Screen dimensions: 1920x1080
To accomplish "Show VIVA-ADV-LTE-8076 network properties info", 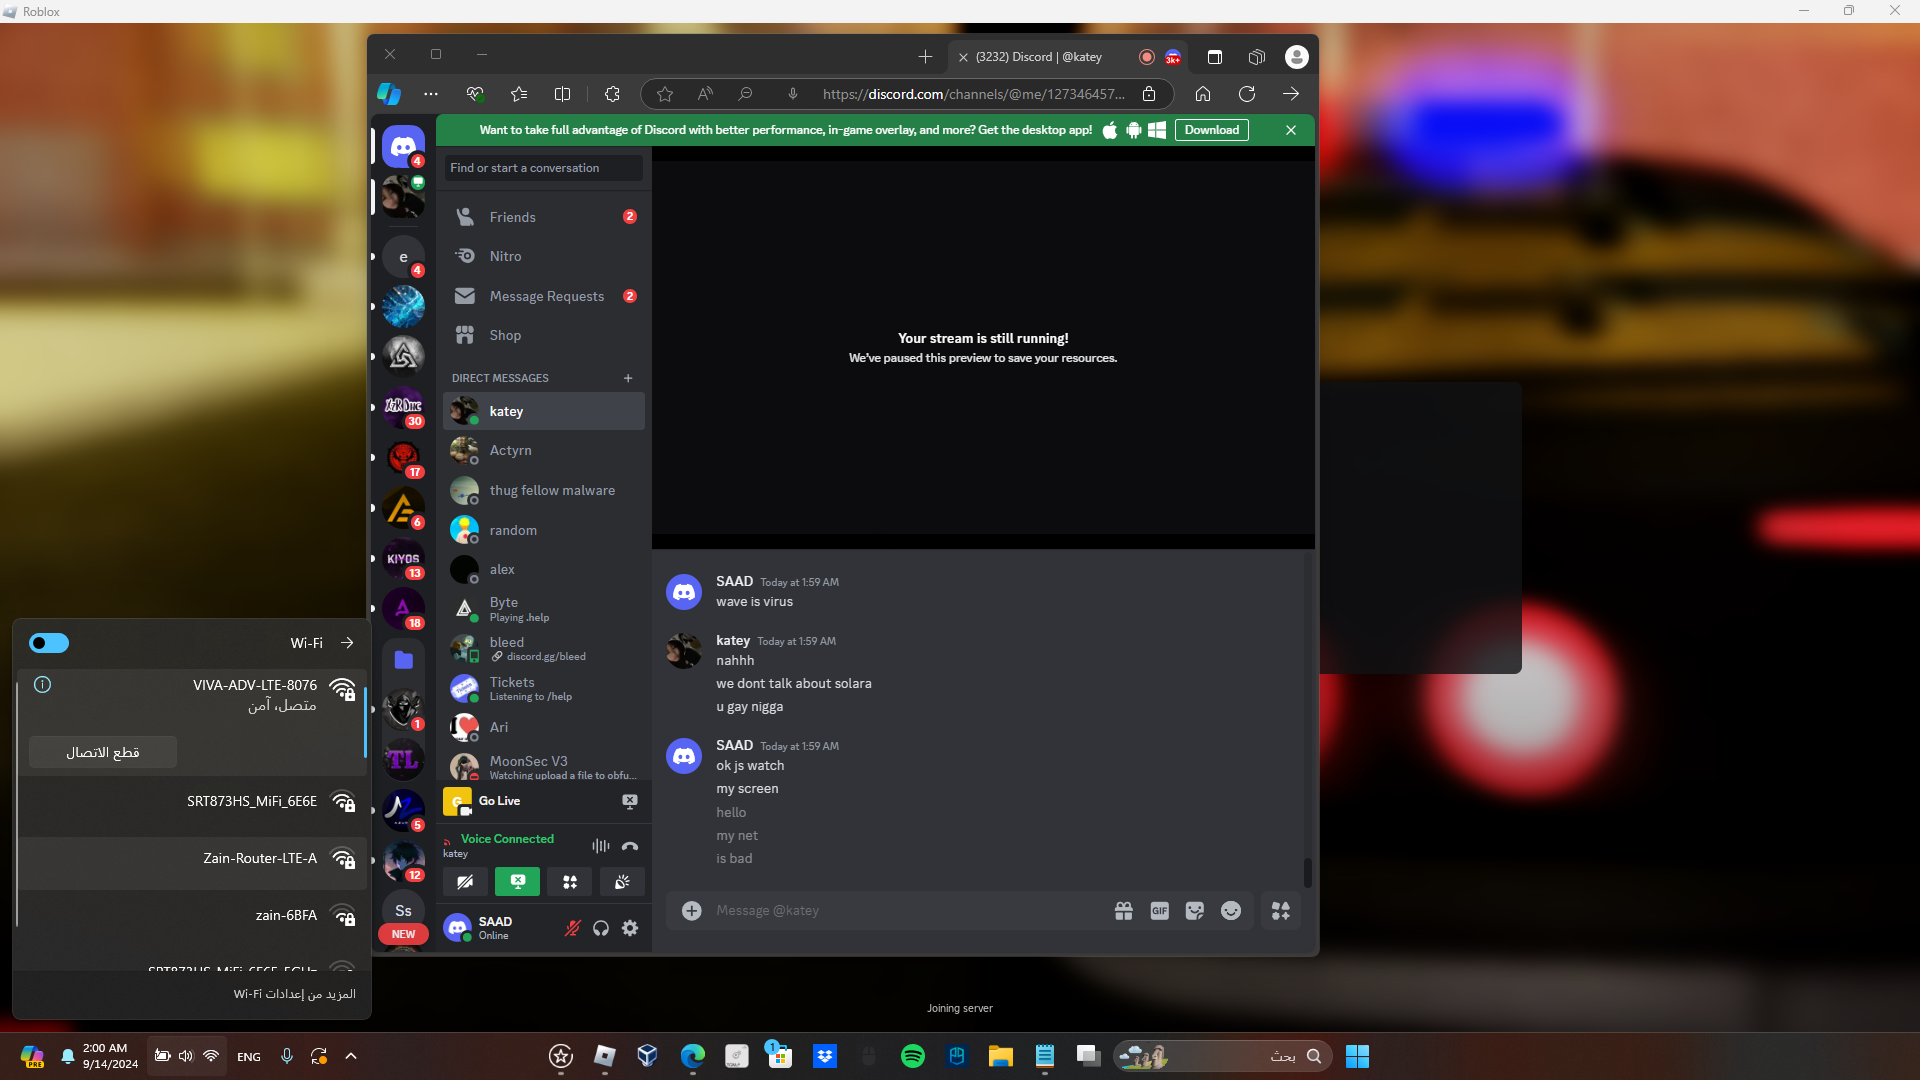I will (x=43, y=685).
